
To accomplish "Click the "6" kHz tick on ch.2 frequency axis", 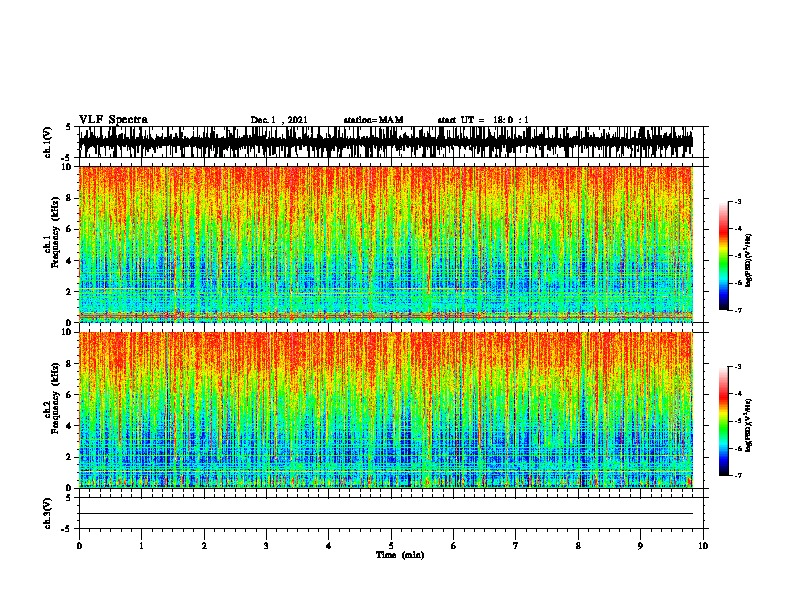I will click(x=69, y=395).
